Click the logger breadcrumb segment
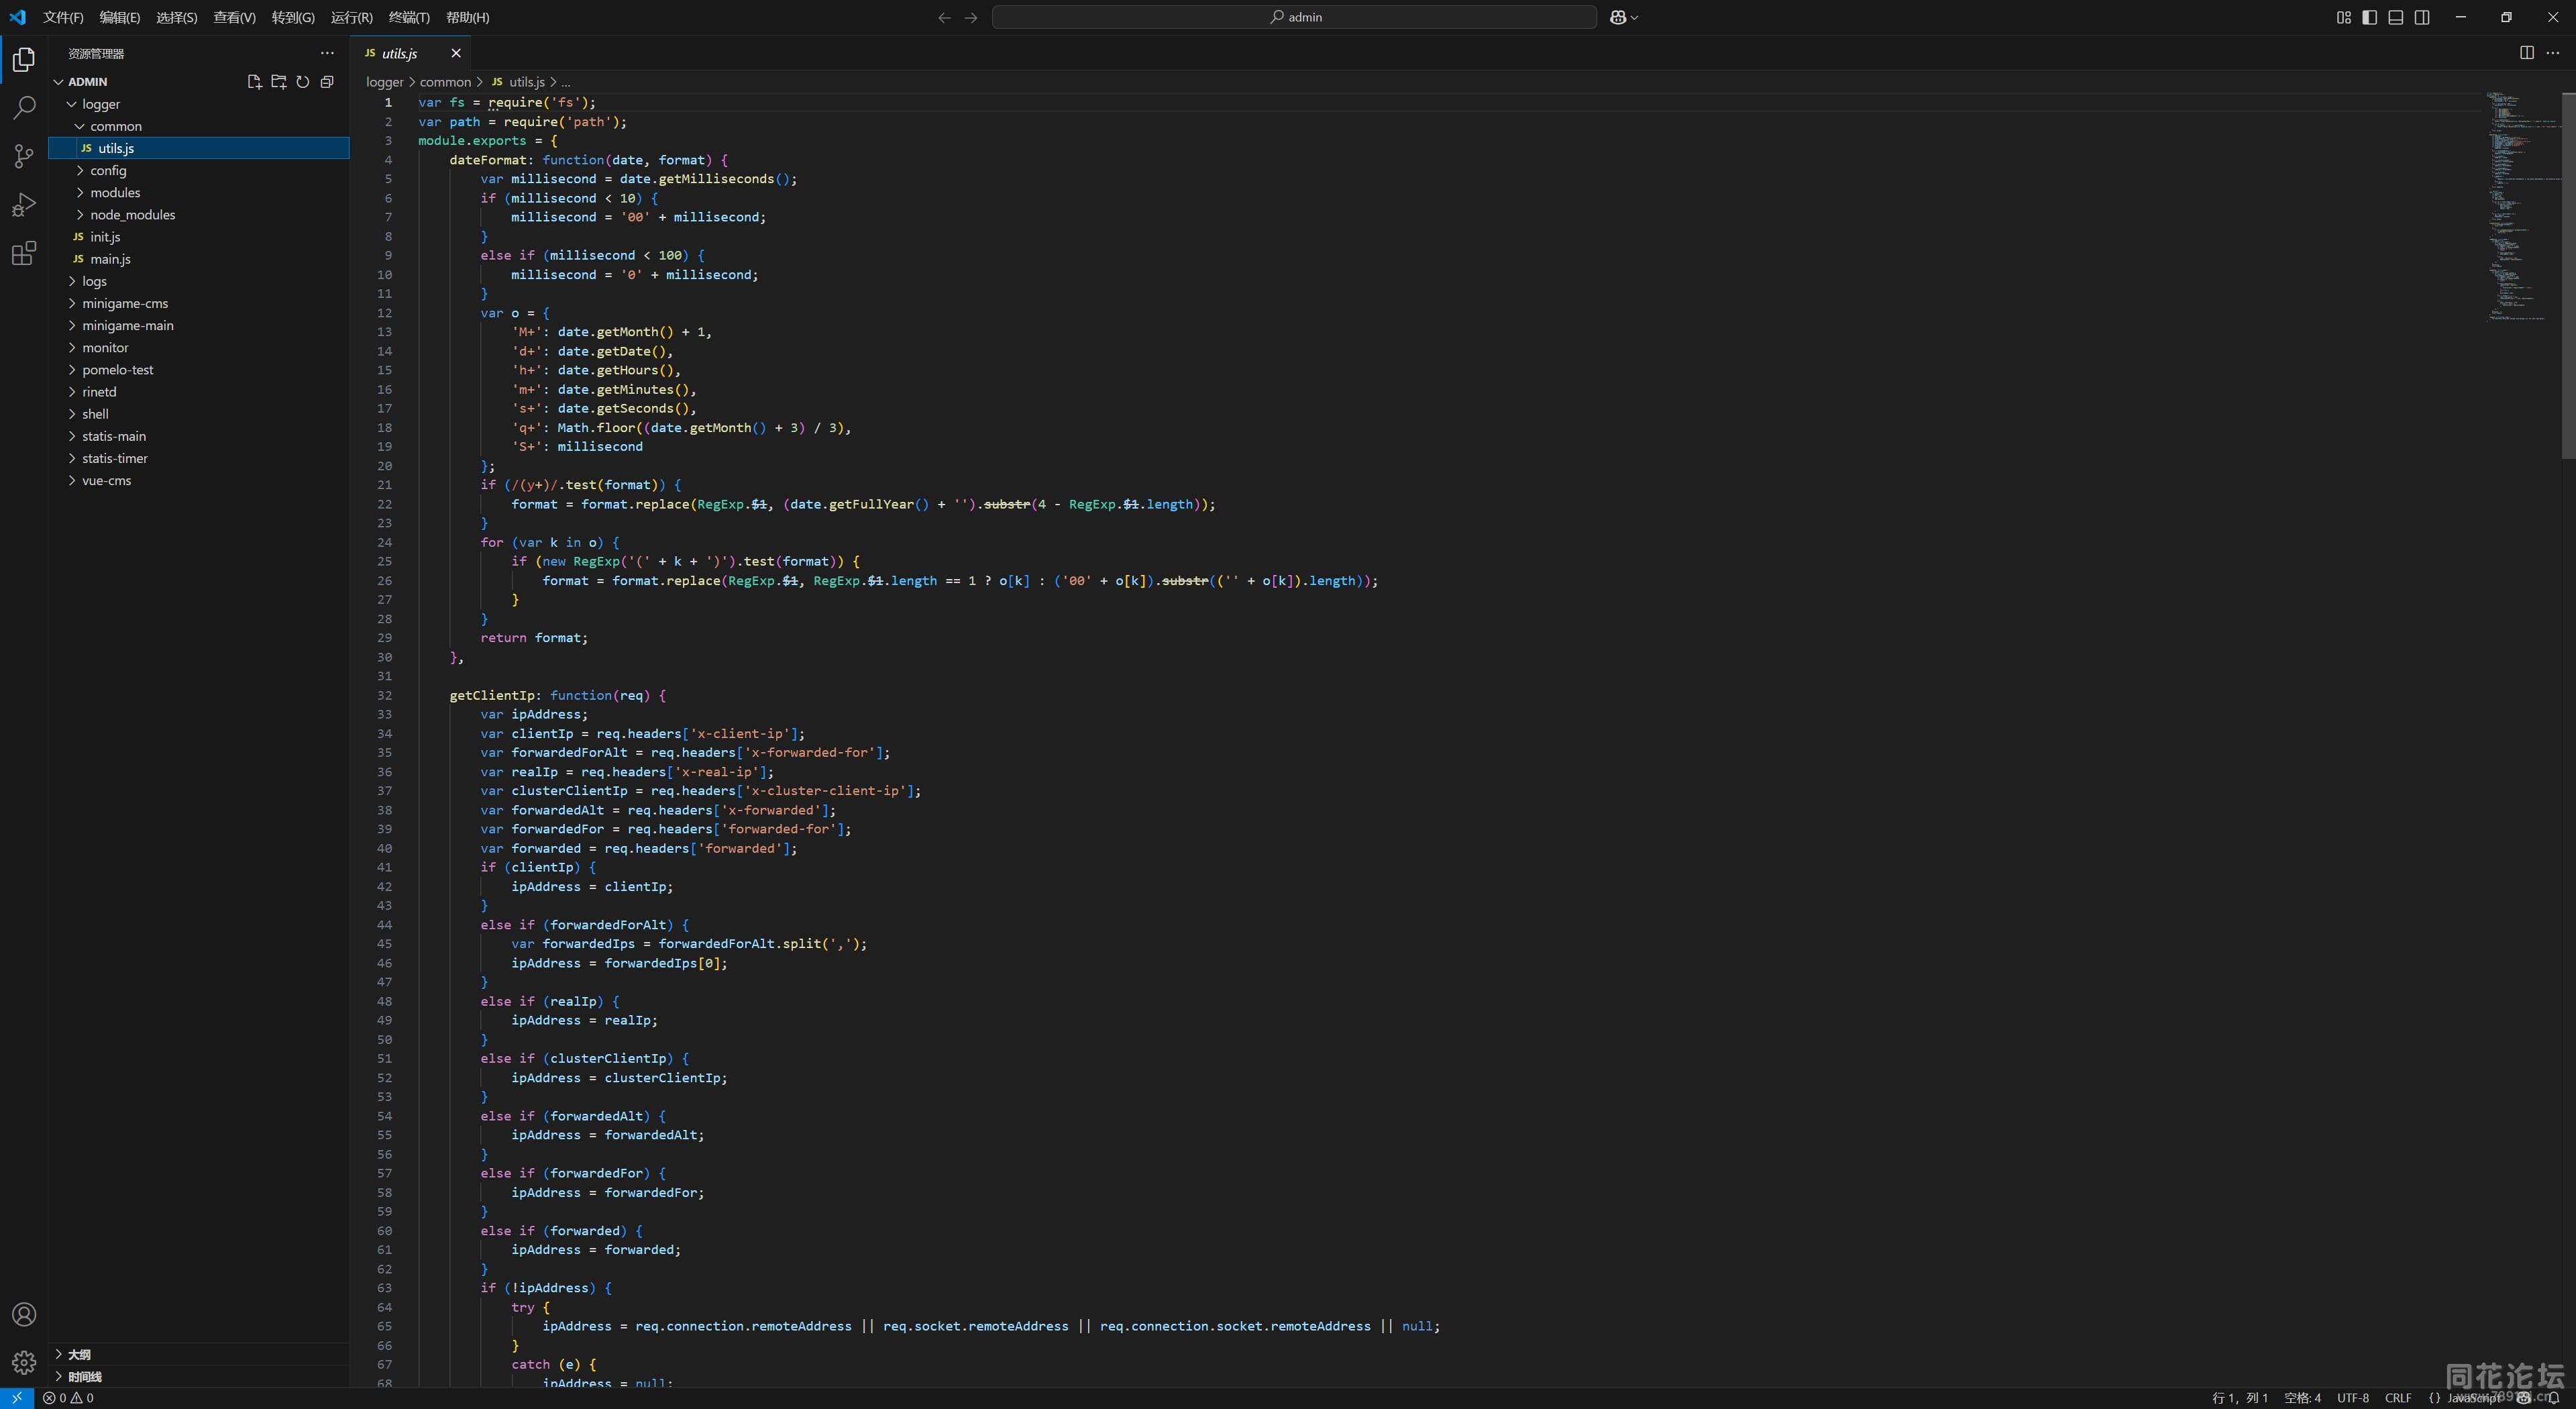The image size is (2576, 1409). [x=384, y=82]
